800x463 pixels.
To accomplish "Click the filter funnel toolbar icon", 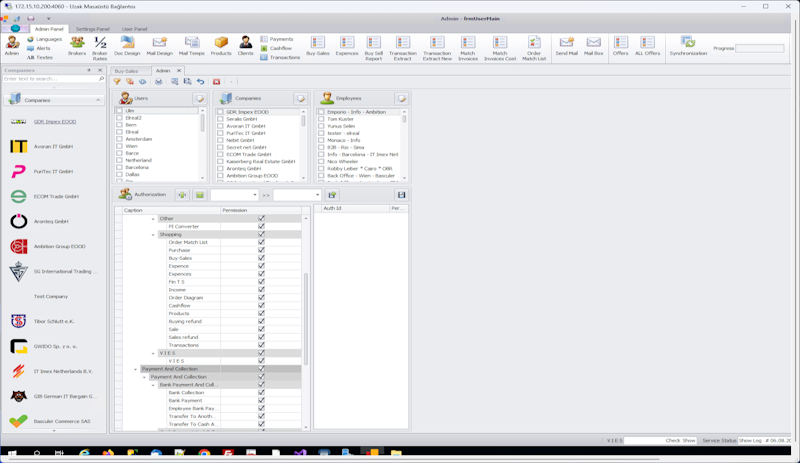I will pyautogui.click(x=117, y=82).
